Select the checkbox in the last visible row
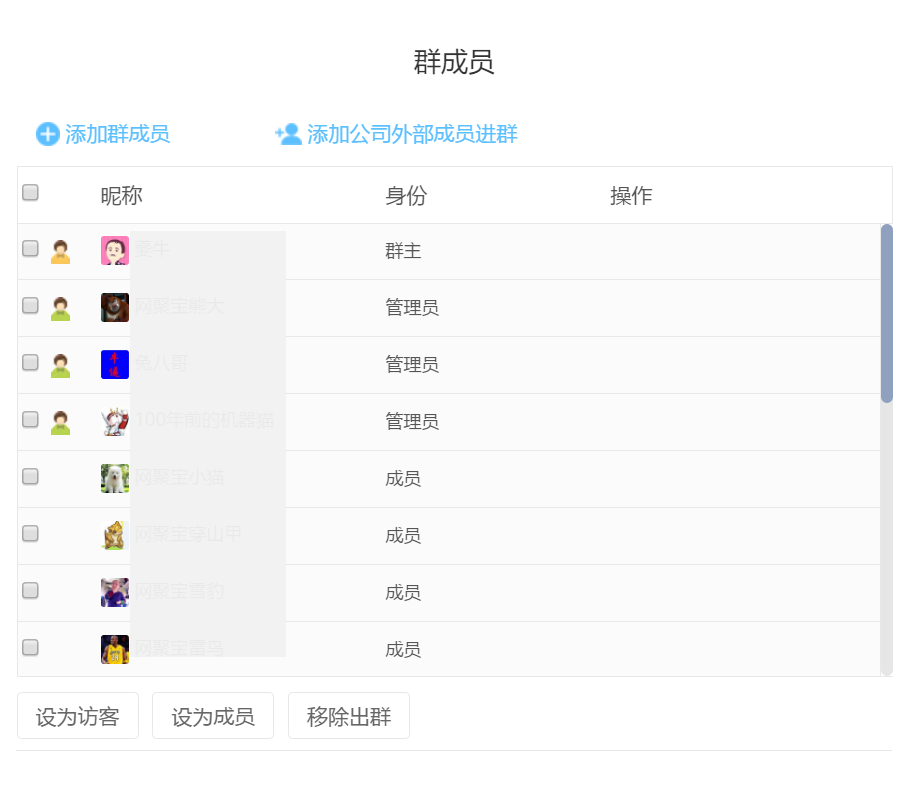Screen dimensions: 910x795 (x=30, y=647)
